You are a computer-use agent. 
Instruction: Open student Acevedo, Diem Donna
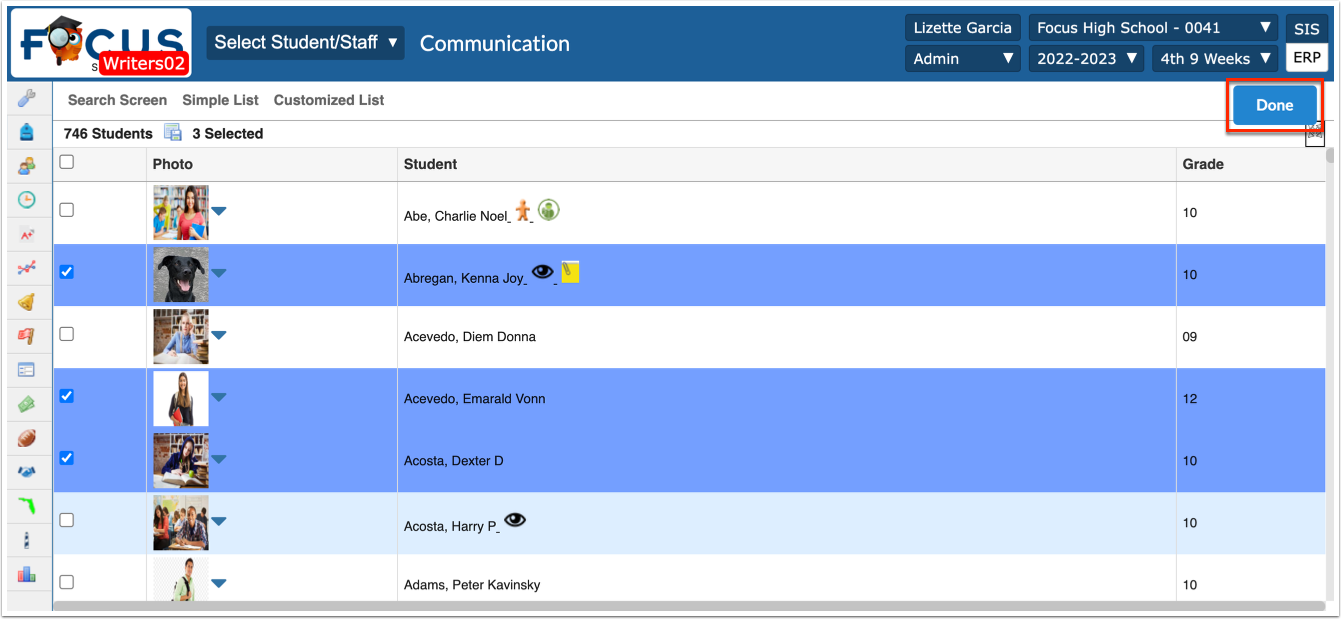[x=470, y=337]
